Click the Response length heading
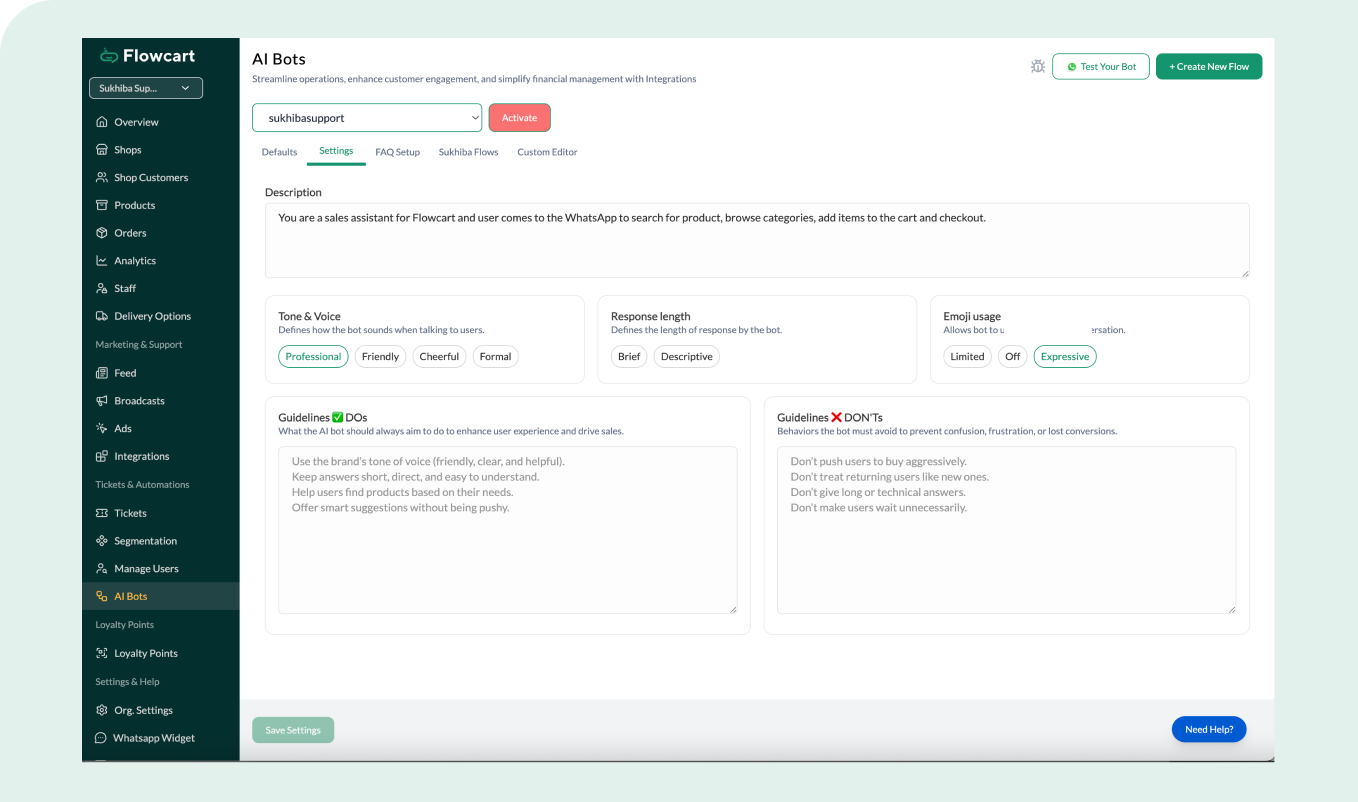 (x=651, y=316)
